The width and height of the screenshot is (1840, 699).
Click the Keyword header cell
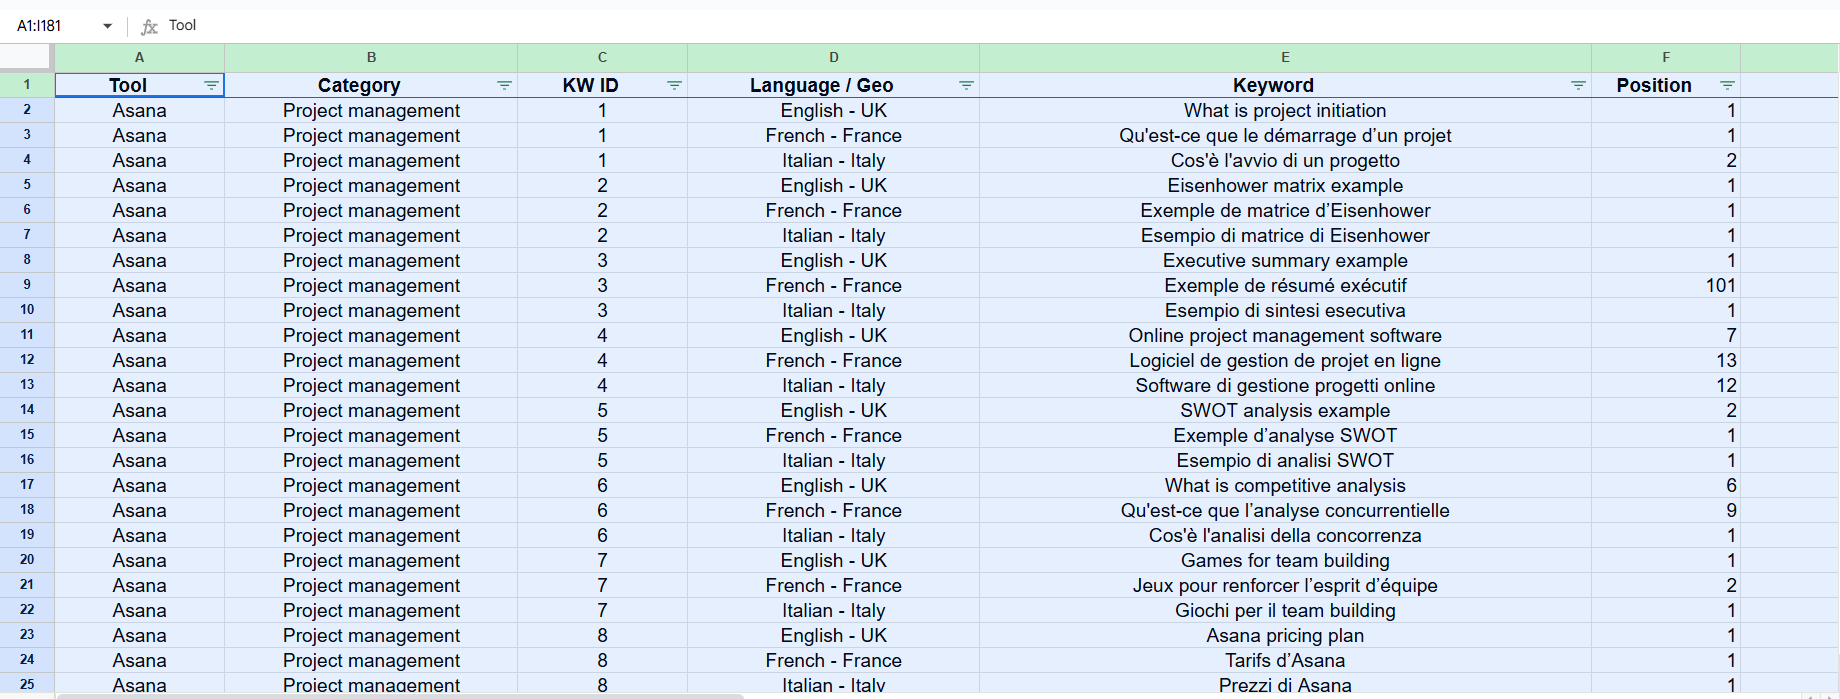[x=1285, y=85]
